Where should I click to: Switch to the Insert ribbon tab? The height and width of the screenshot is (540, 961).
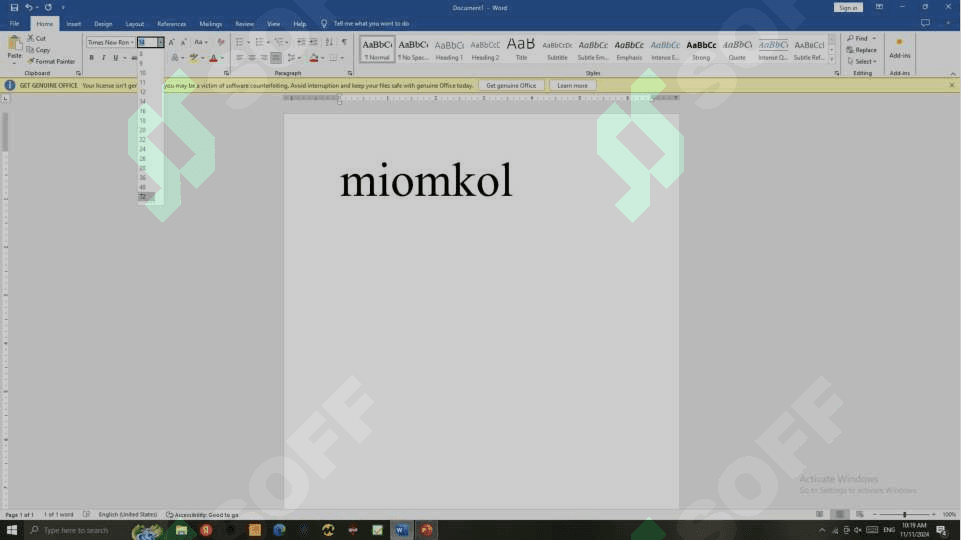(x=74, y=23)
